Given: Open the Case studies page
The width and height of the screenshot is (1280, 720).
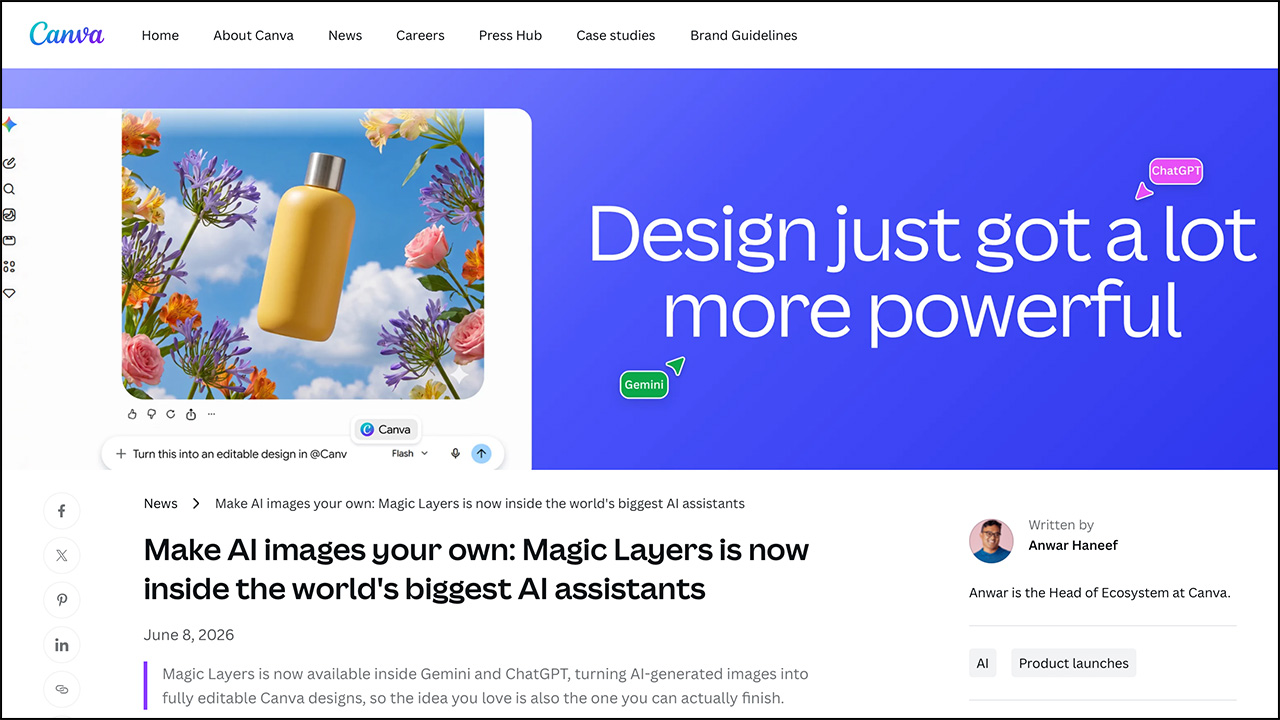Looking at the screenshot, I should (x=616, y=35).
